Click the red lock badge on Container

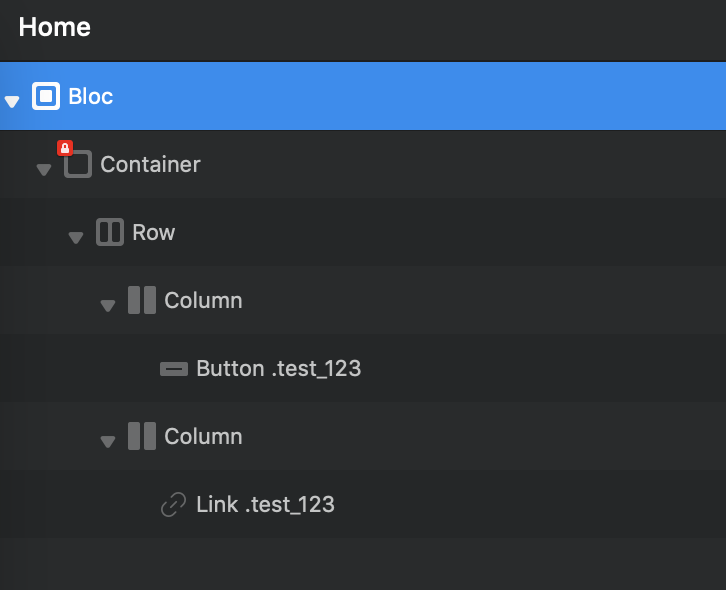pos(65,148)
